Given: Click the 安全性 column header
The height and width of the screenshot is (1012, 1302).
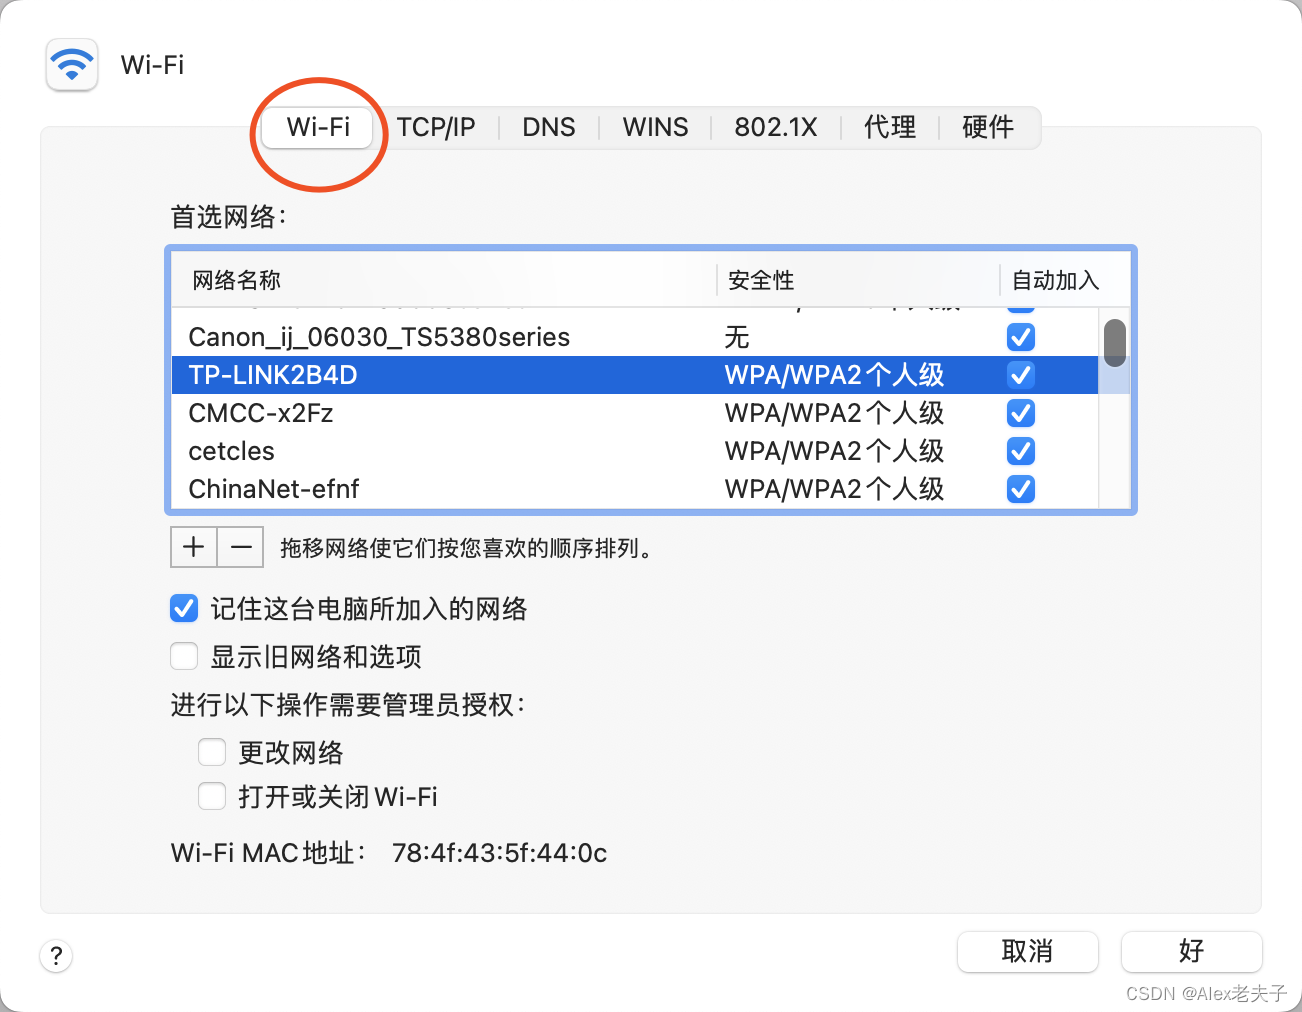Looking at the screenshot, I should pyautogui.click(x=858, y=280).
